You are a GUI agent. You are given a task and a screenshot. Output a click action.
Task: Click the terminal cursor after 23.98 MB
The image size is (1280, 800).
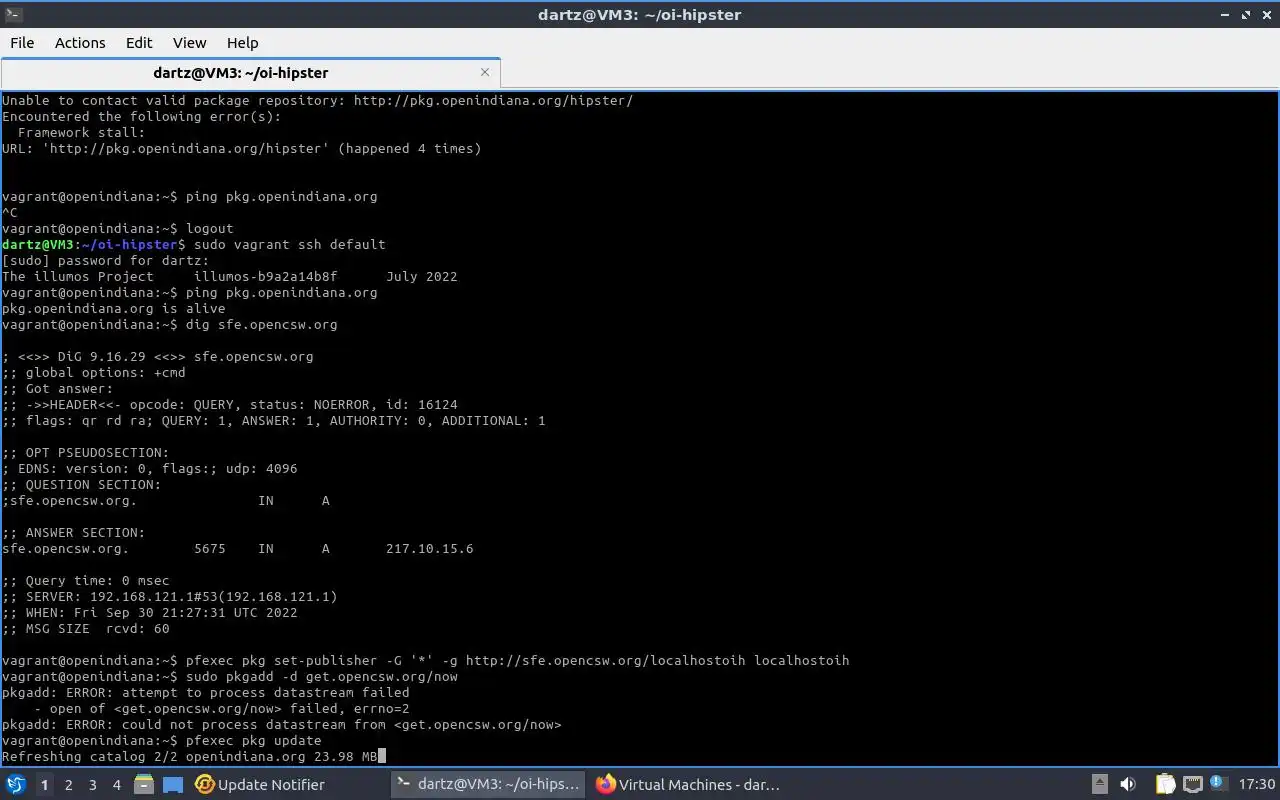[382, 757]
